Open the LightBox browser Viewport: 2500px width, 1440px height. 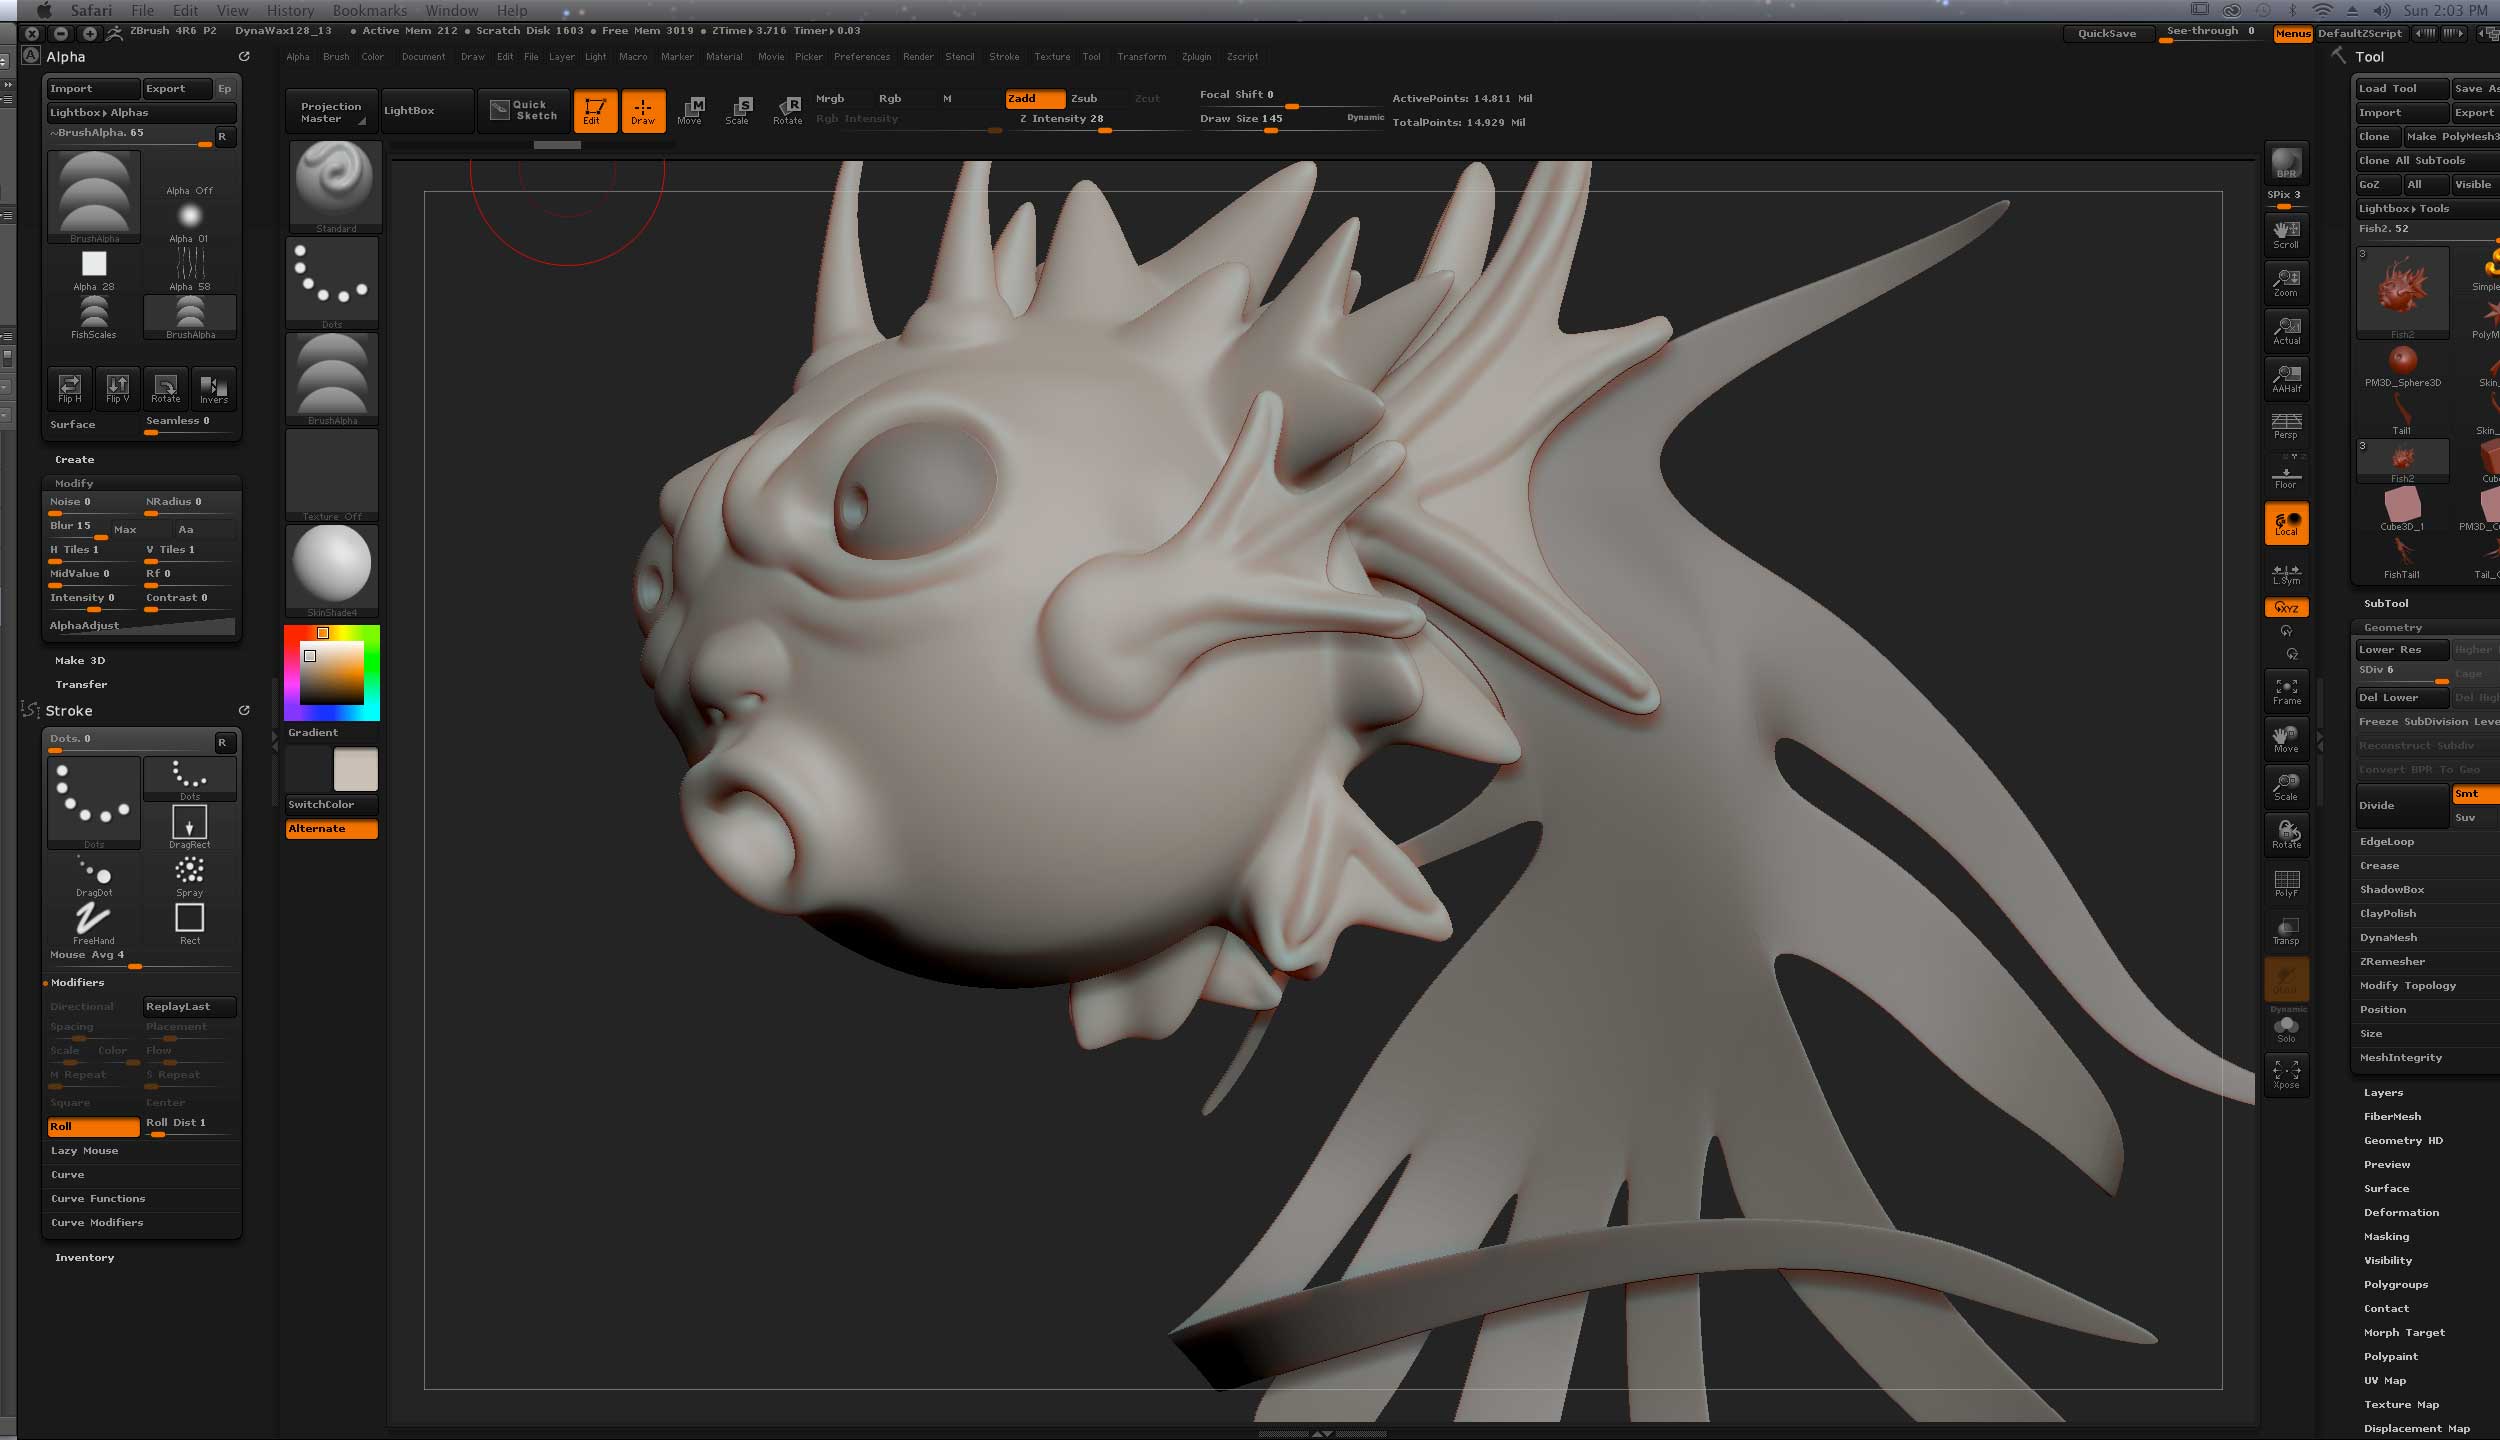(x=427, y=110)
